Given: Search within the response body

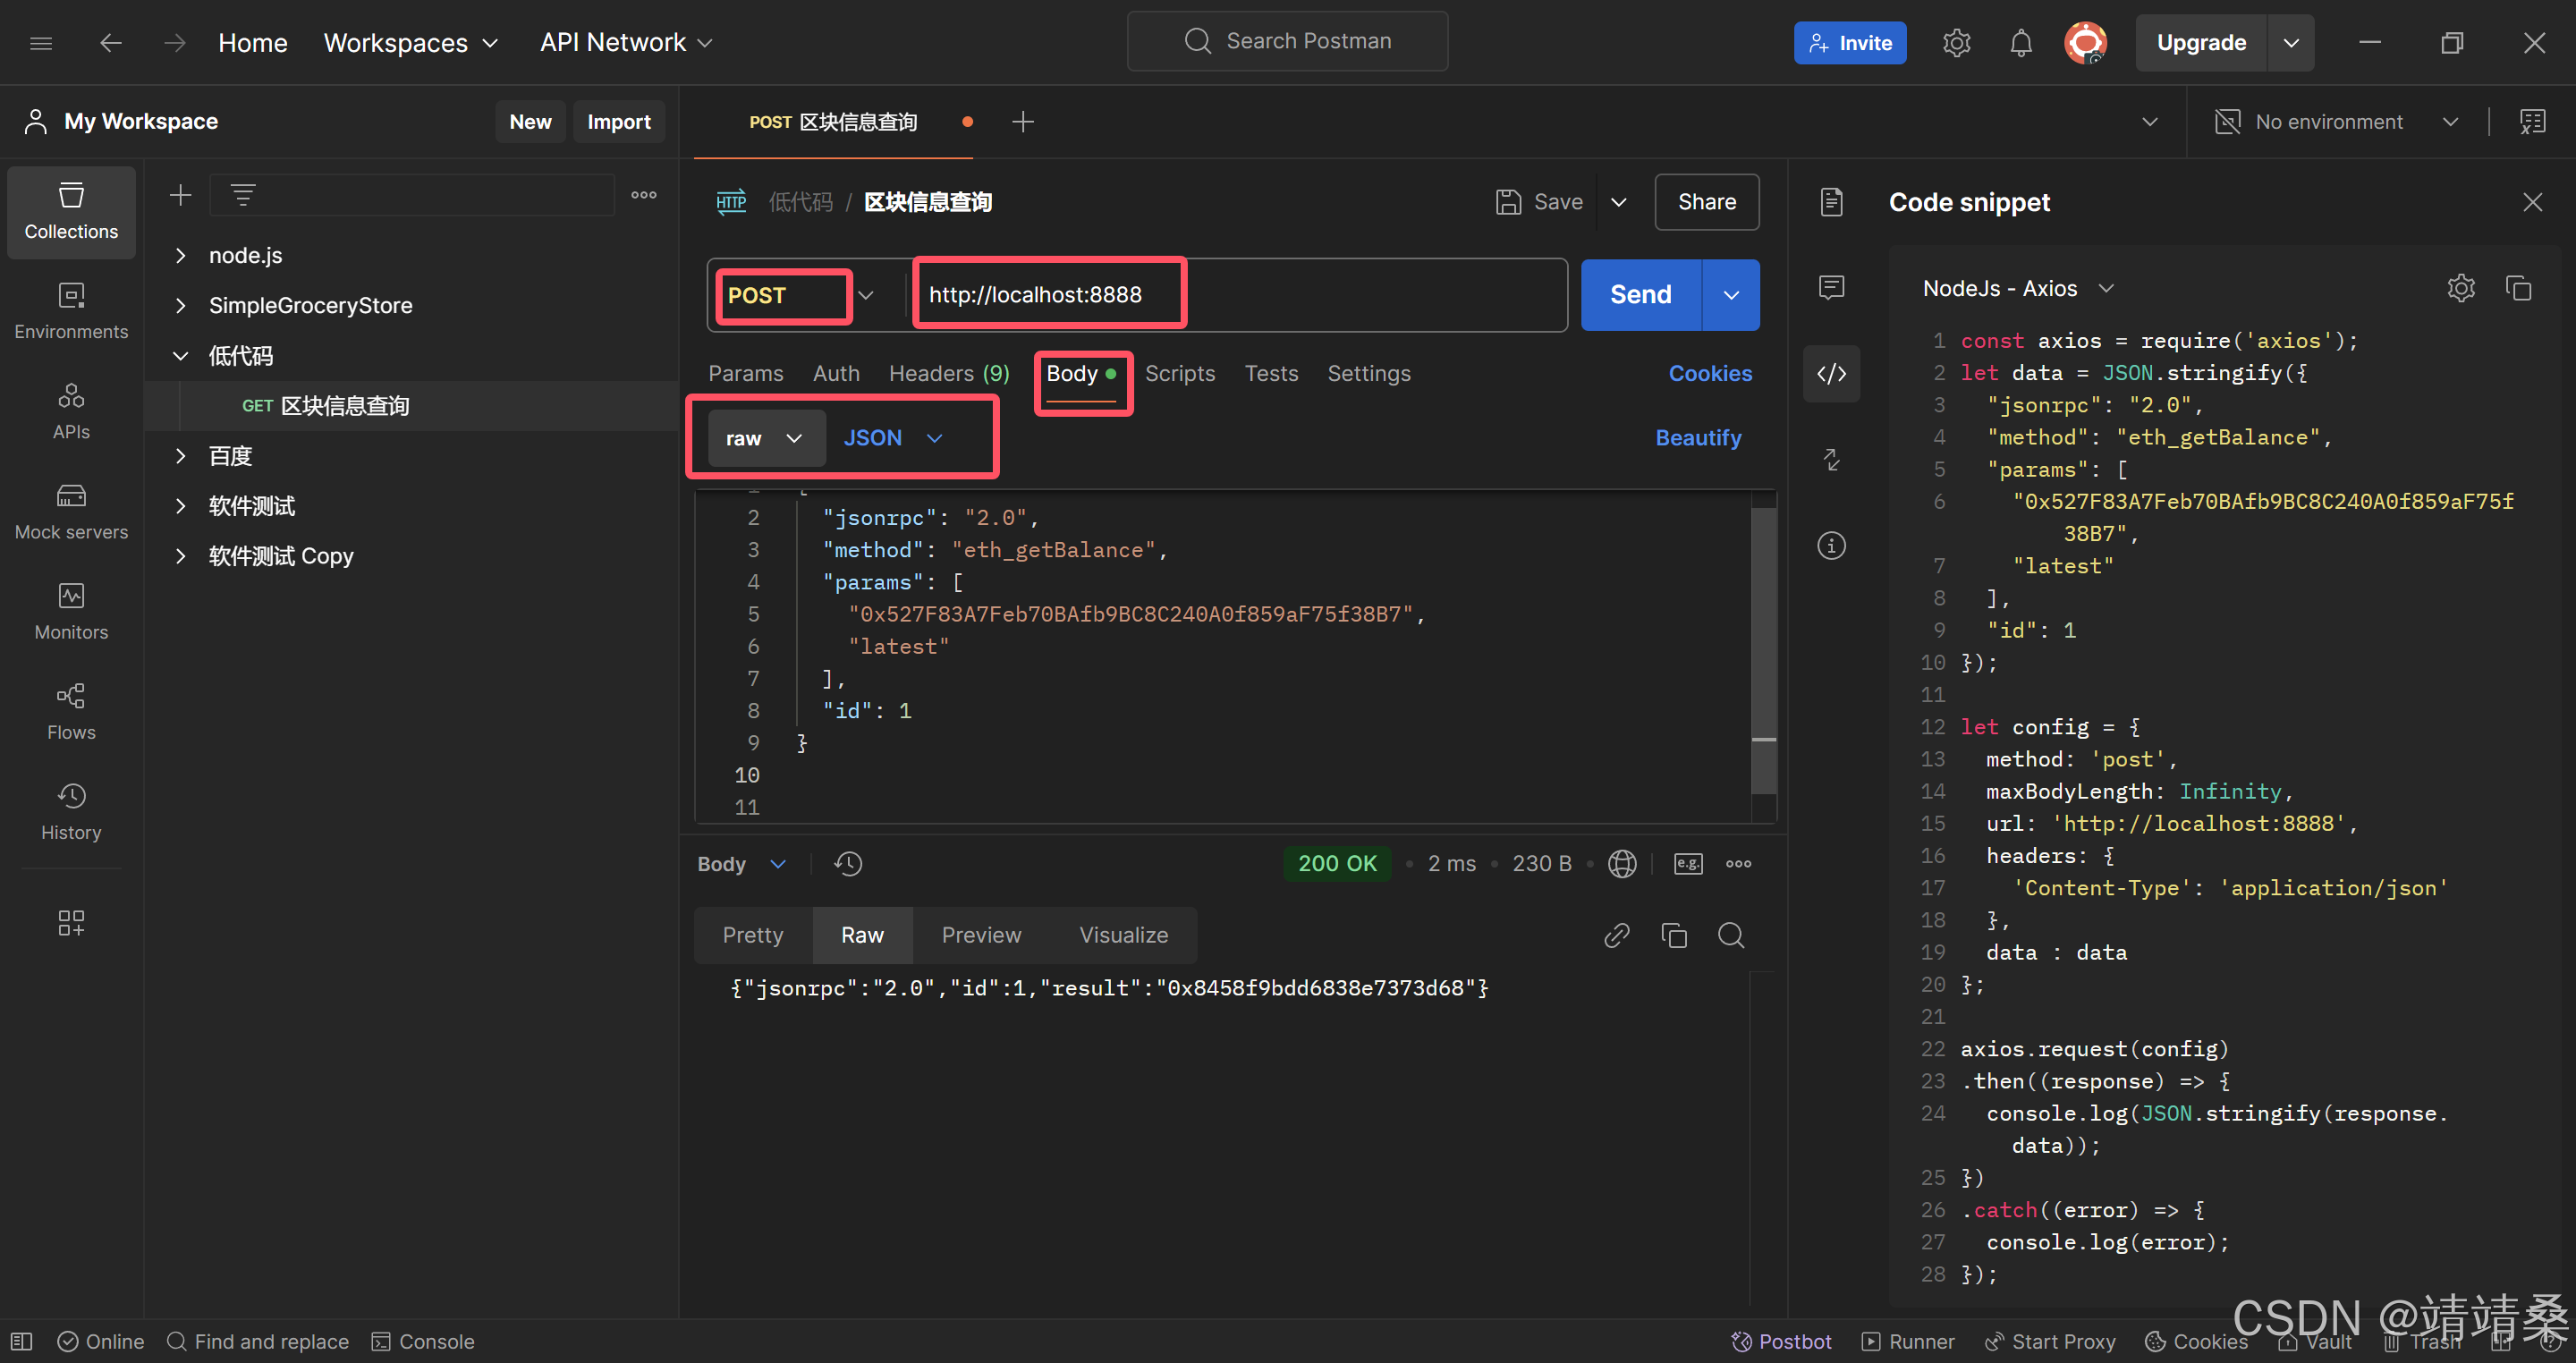Looking at the screenshot, I should (1731, 935).
